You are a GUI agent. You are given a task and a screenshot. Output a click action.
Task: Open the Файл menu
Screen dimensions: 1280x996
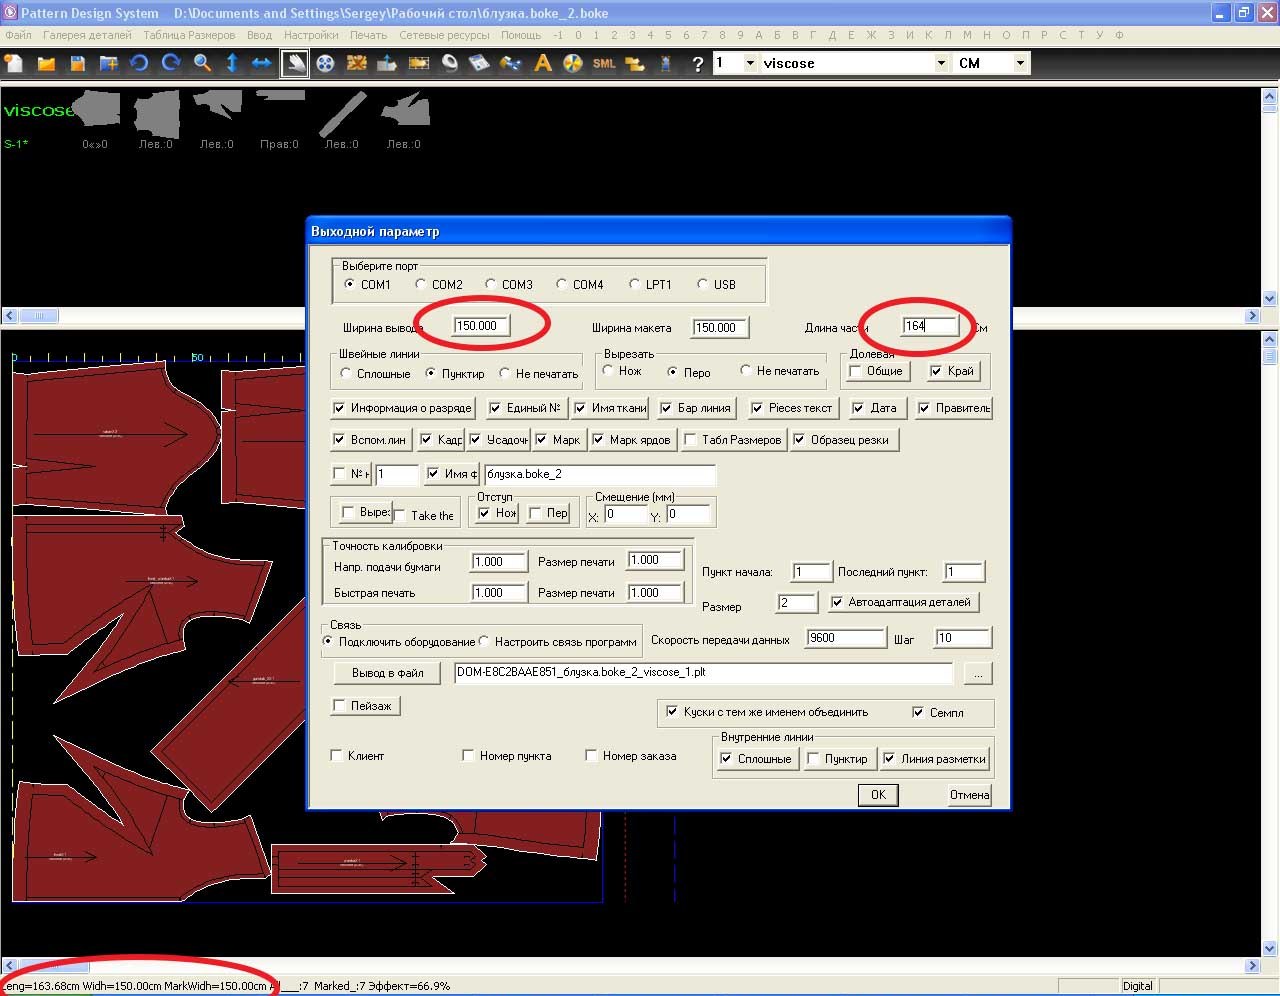[x=18, y=35]
